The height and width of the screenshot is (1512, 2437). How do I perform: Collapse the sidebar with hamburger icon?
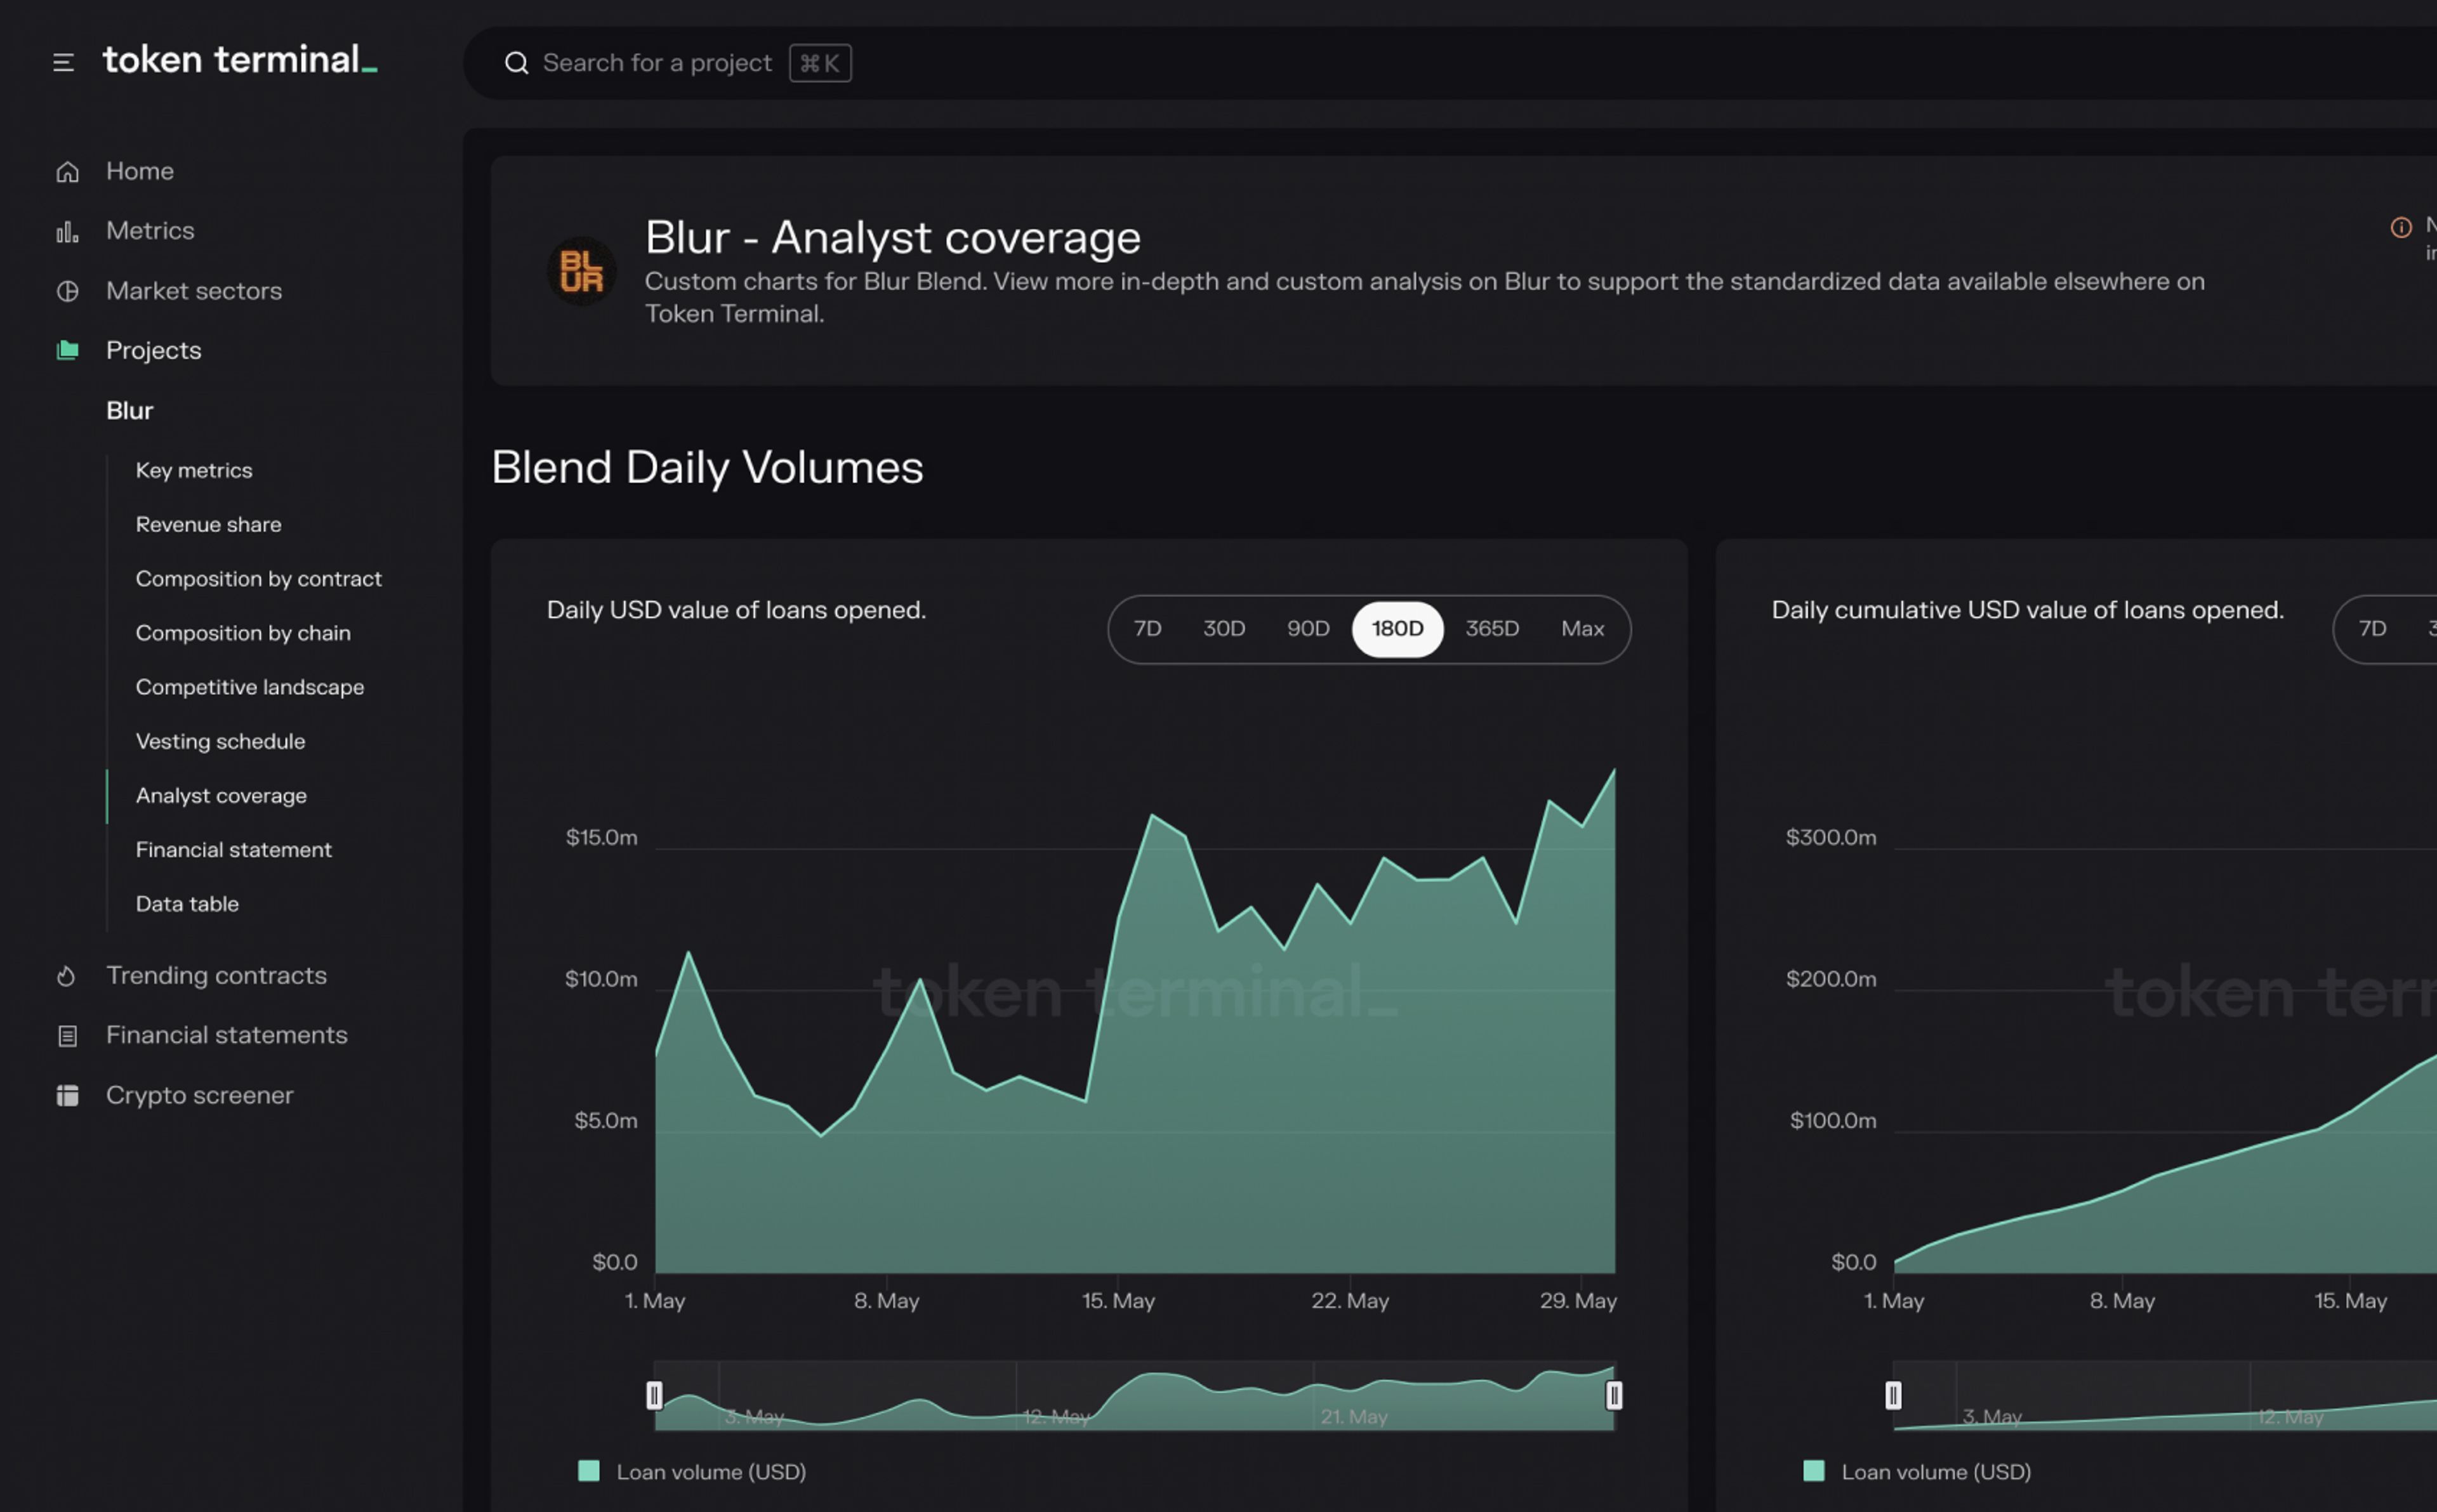(63, 63)
